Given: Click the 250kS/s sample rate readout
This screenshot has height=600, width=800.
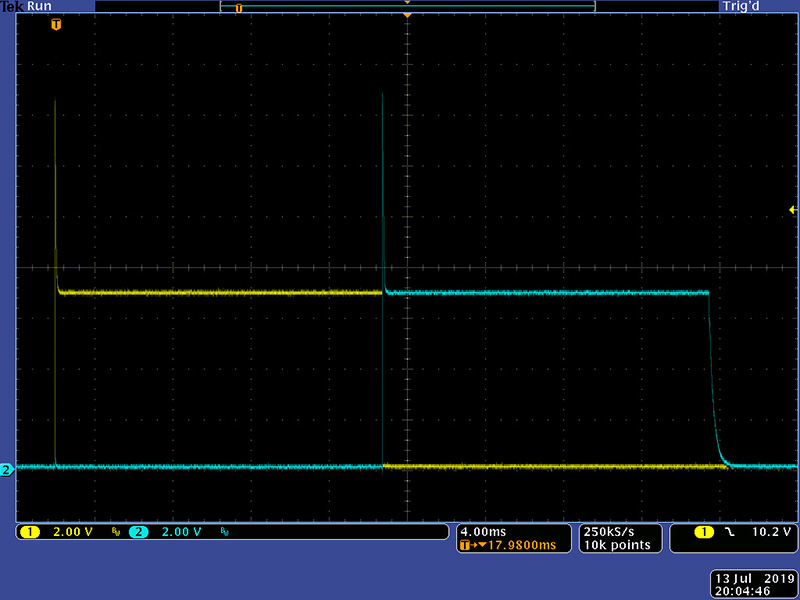Looking at the screenshot, I should pyautogui.click(x=609, y=532).
